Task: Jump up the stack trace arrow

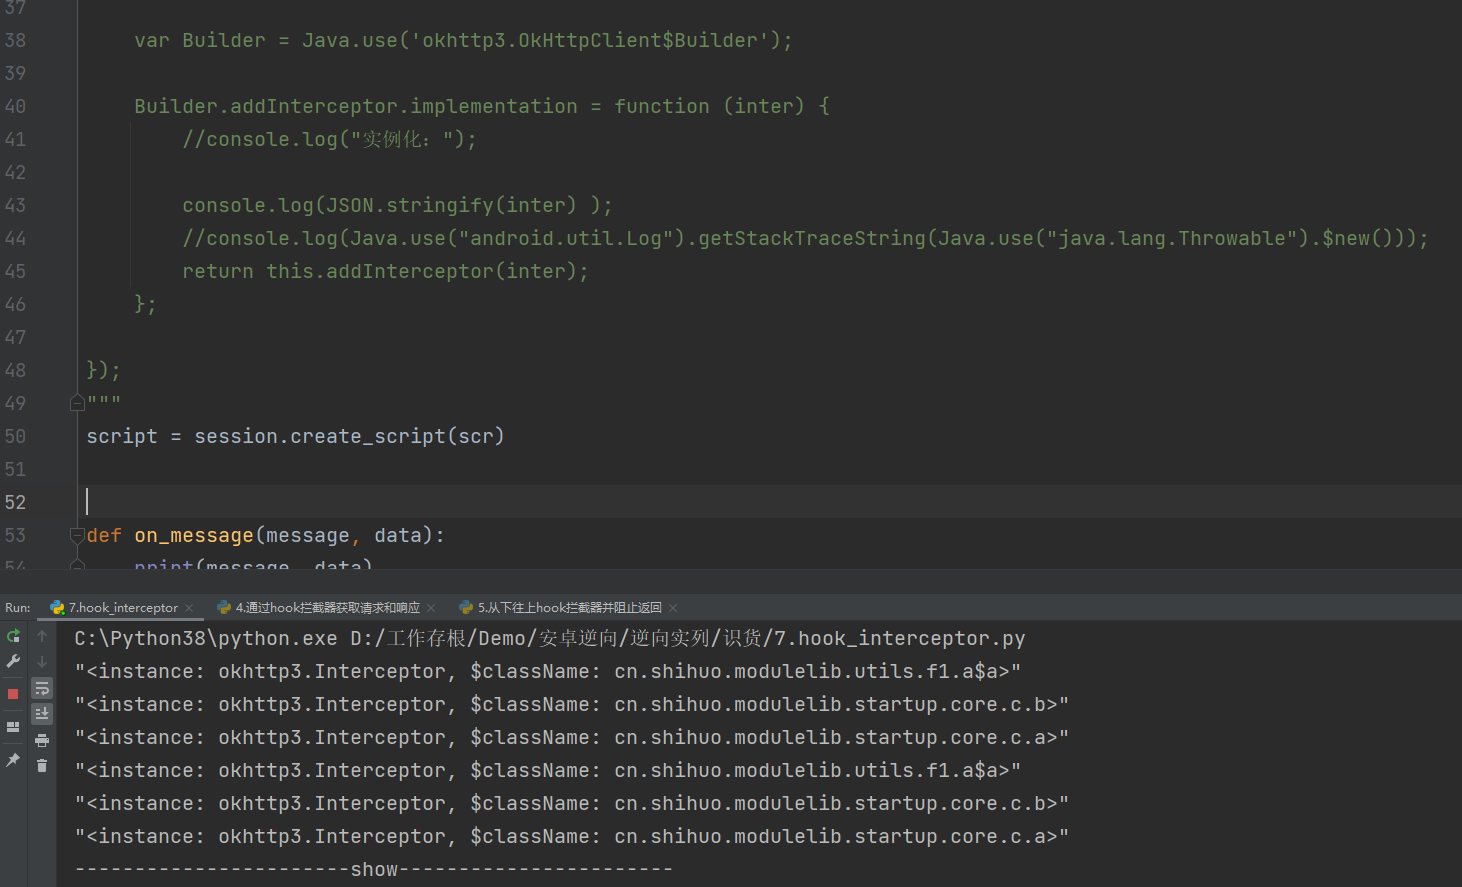Action: coord(42,636)
